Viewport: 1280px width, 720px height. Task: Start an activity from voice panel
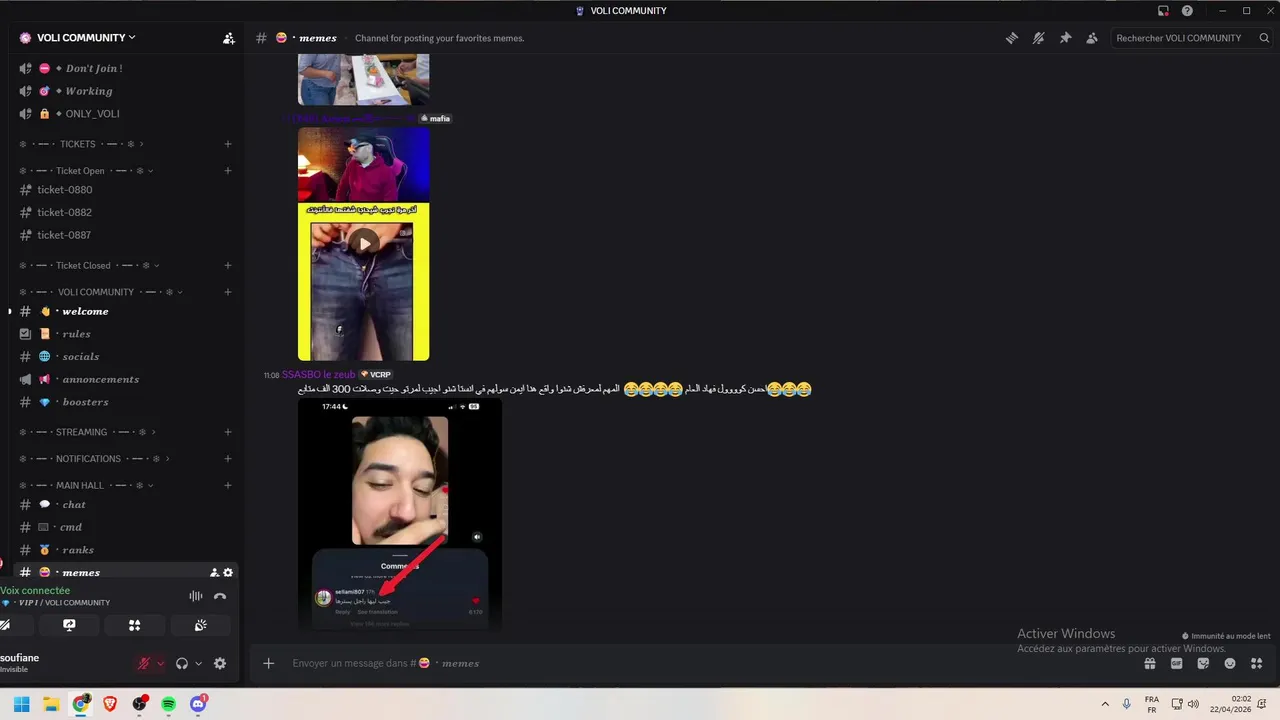134,625
